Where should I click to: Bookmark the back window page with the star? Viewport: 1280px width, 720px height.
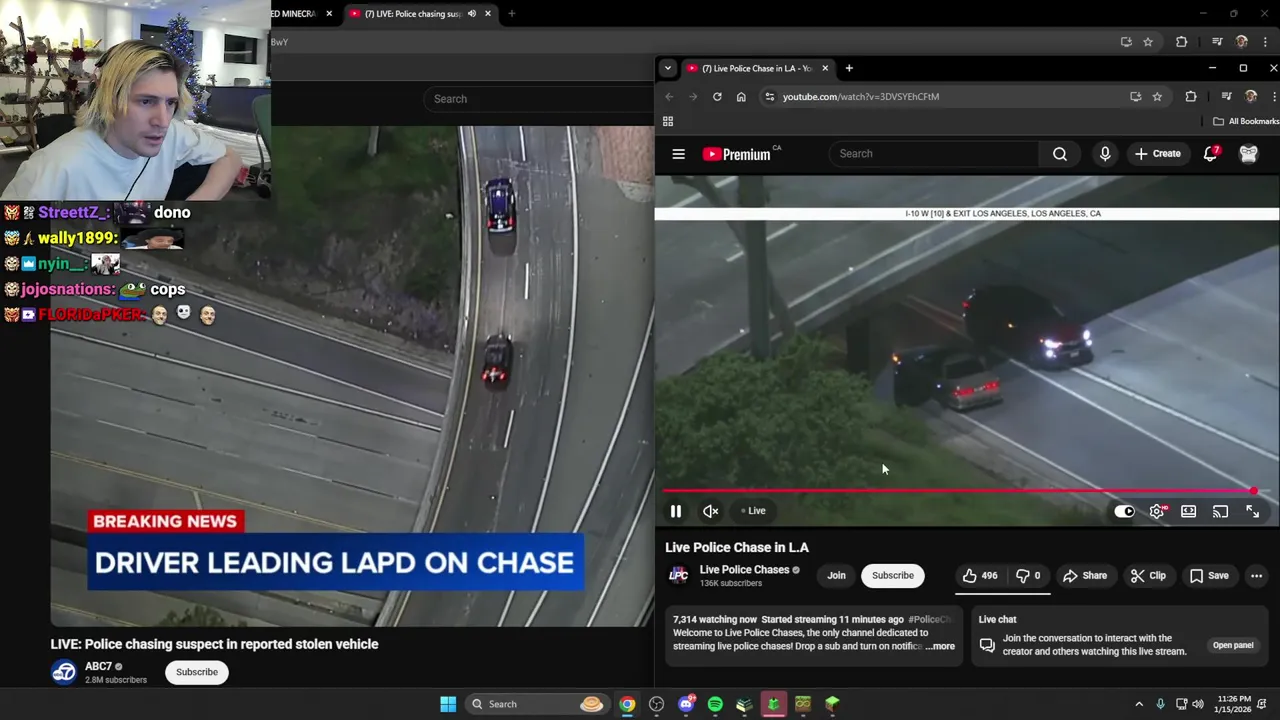coord(1148,42)
